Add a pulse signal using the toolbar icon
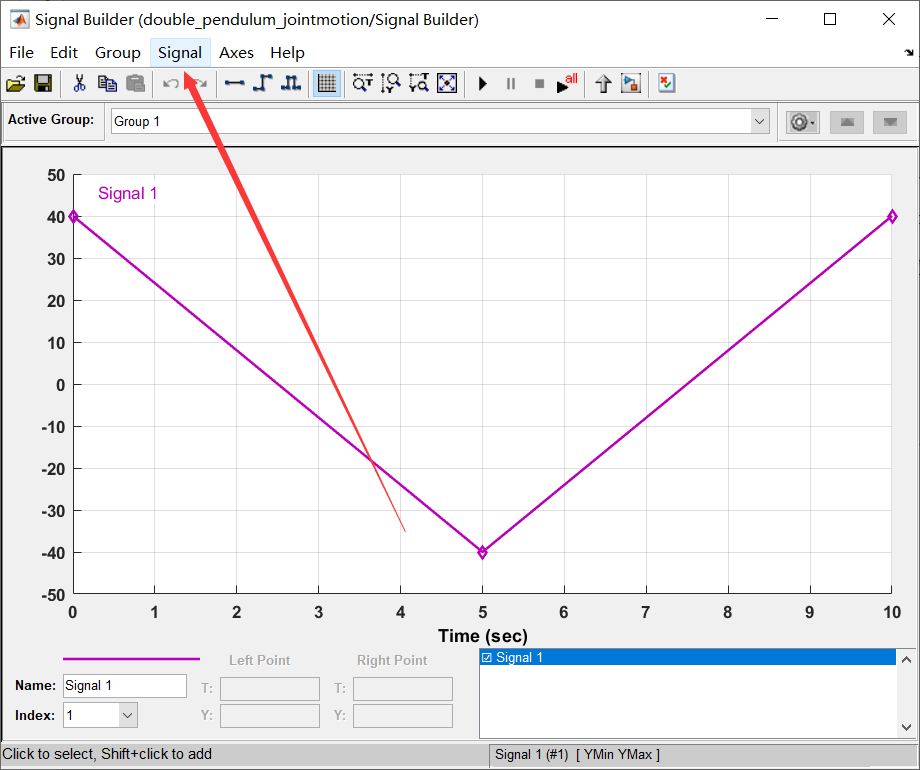 click(x=291, y=84)
